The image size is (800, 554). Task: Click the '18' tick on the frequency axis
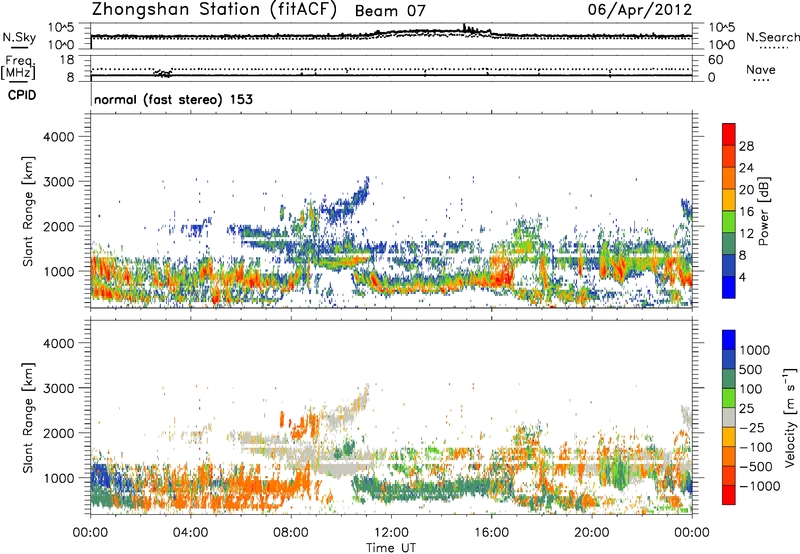click(x=67, y=60)
